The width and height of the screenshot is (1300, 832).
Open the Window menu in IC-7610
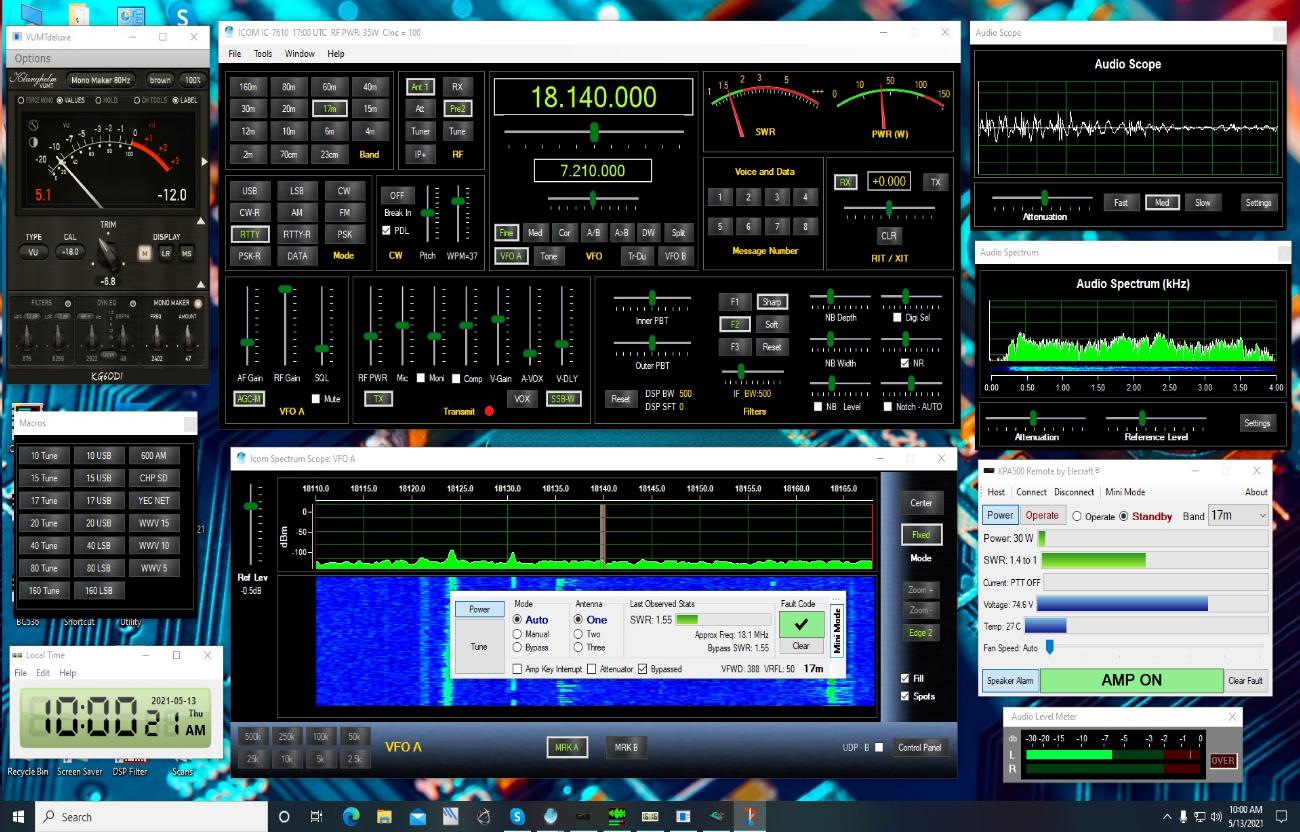(300, 54)
